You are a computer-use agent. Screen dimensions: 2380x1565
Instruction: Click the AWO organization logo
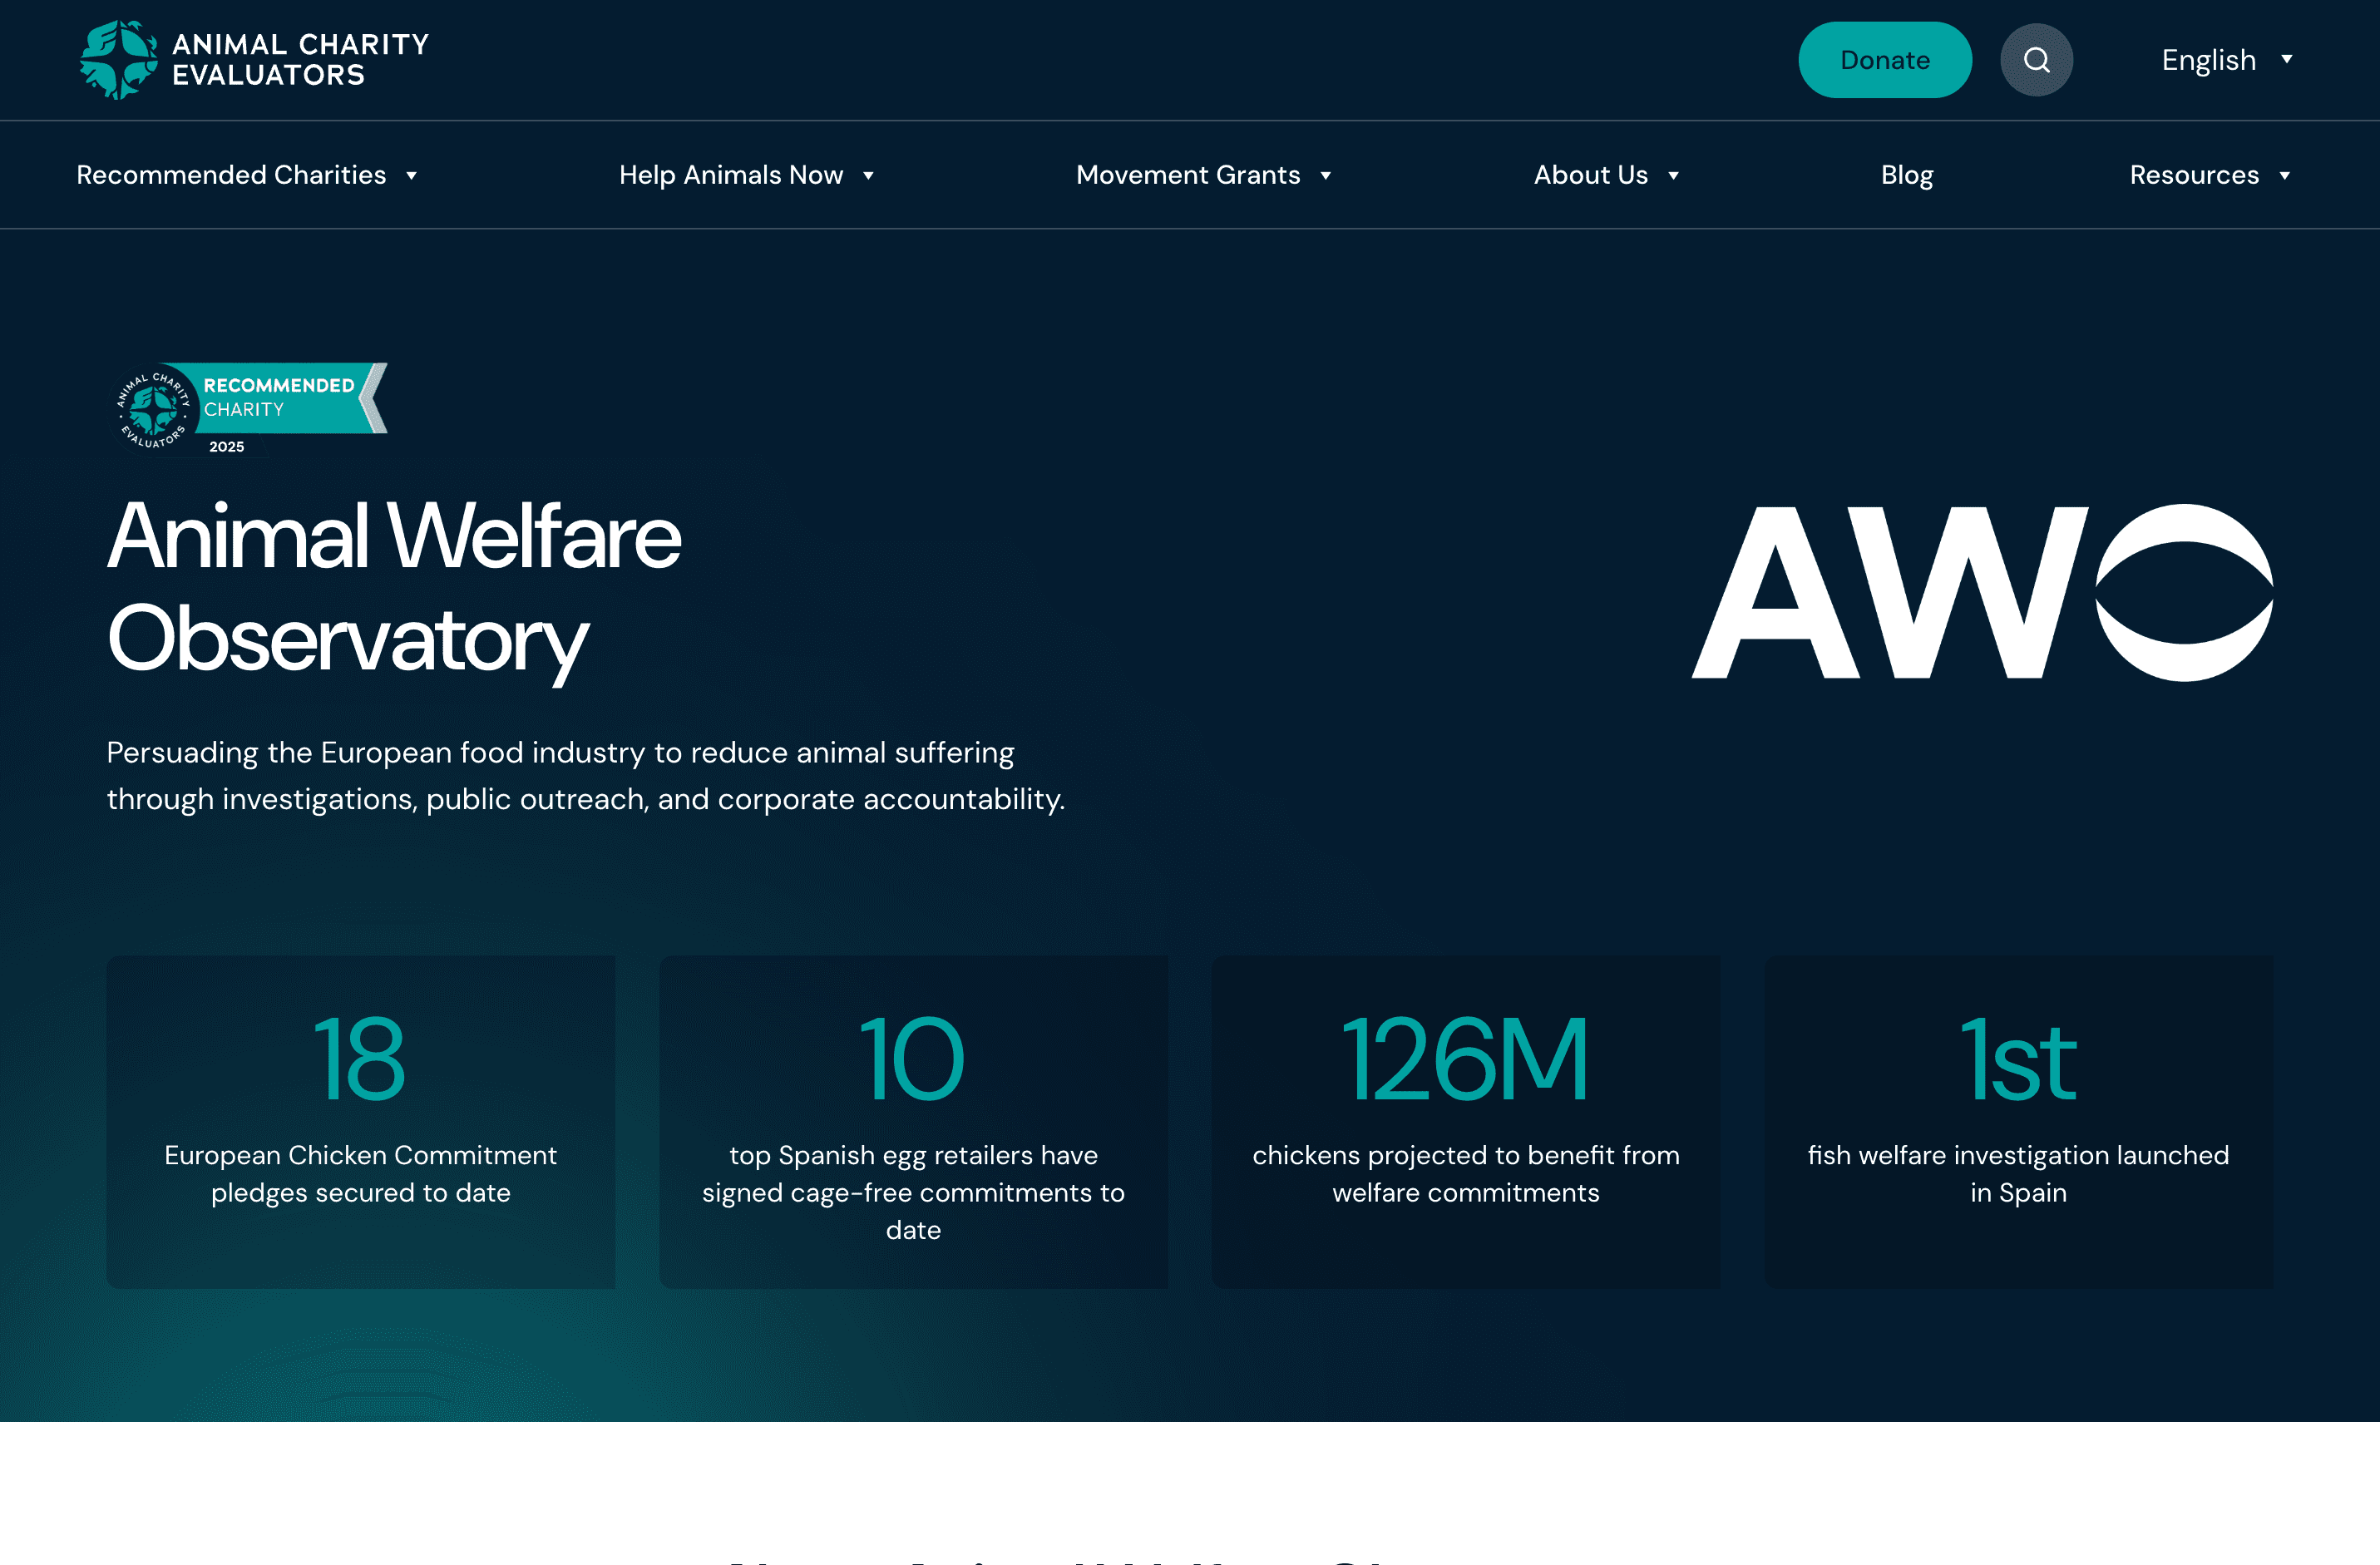tap(1982, 592)
